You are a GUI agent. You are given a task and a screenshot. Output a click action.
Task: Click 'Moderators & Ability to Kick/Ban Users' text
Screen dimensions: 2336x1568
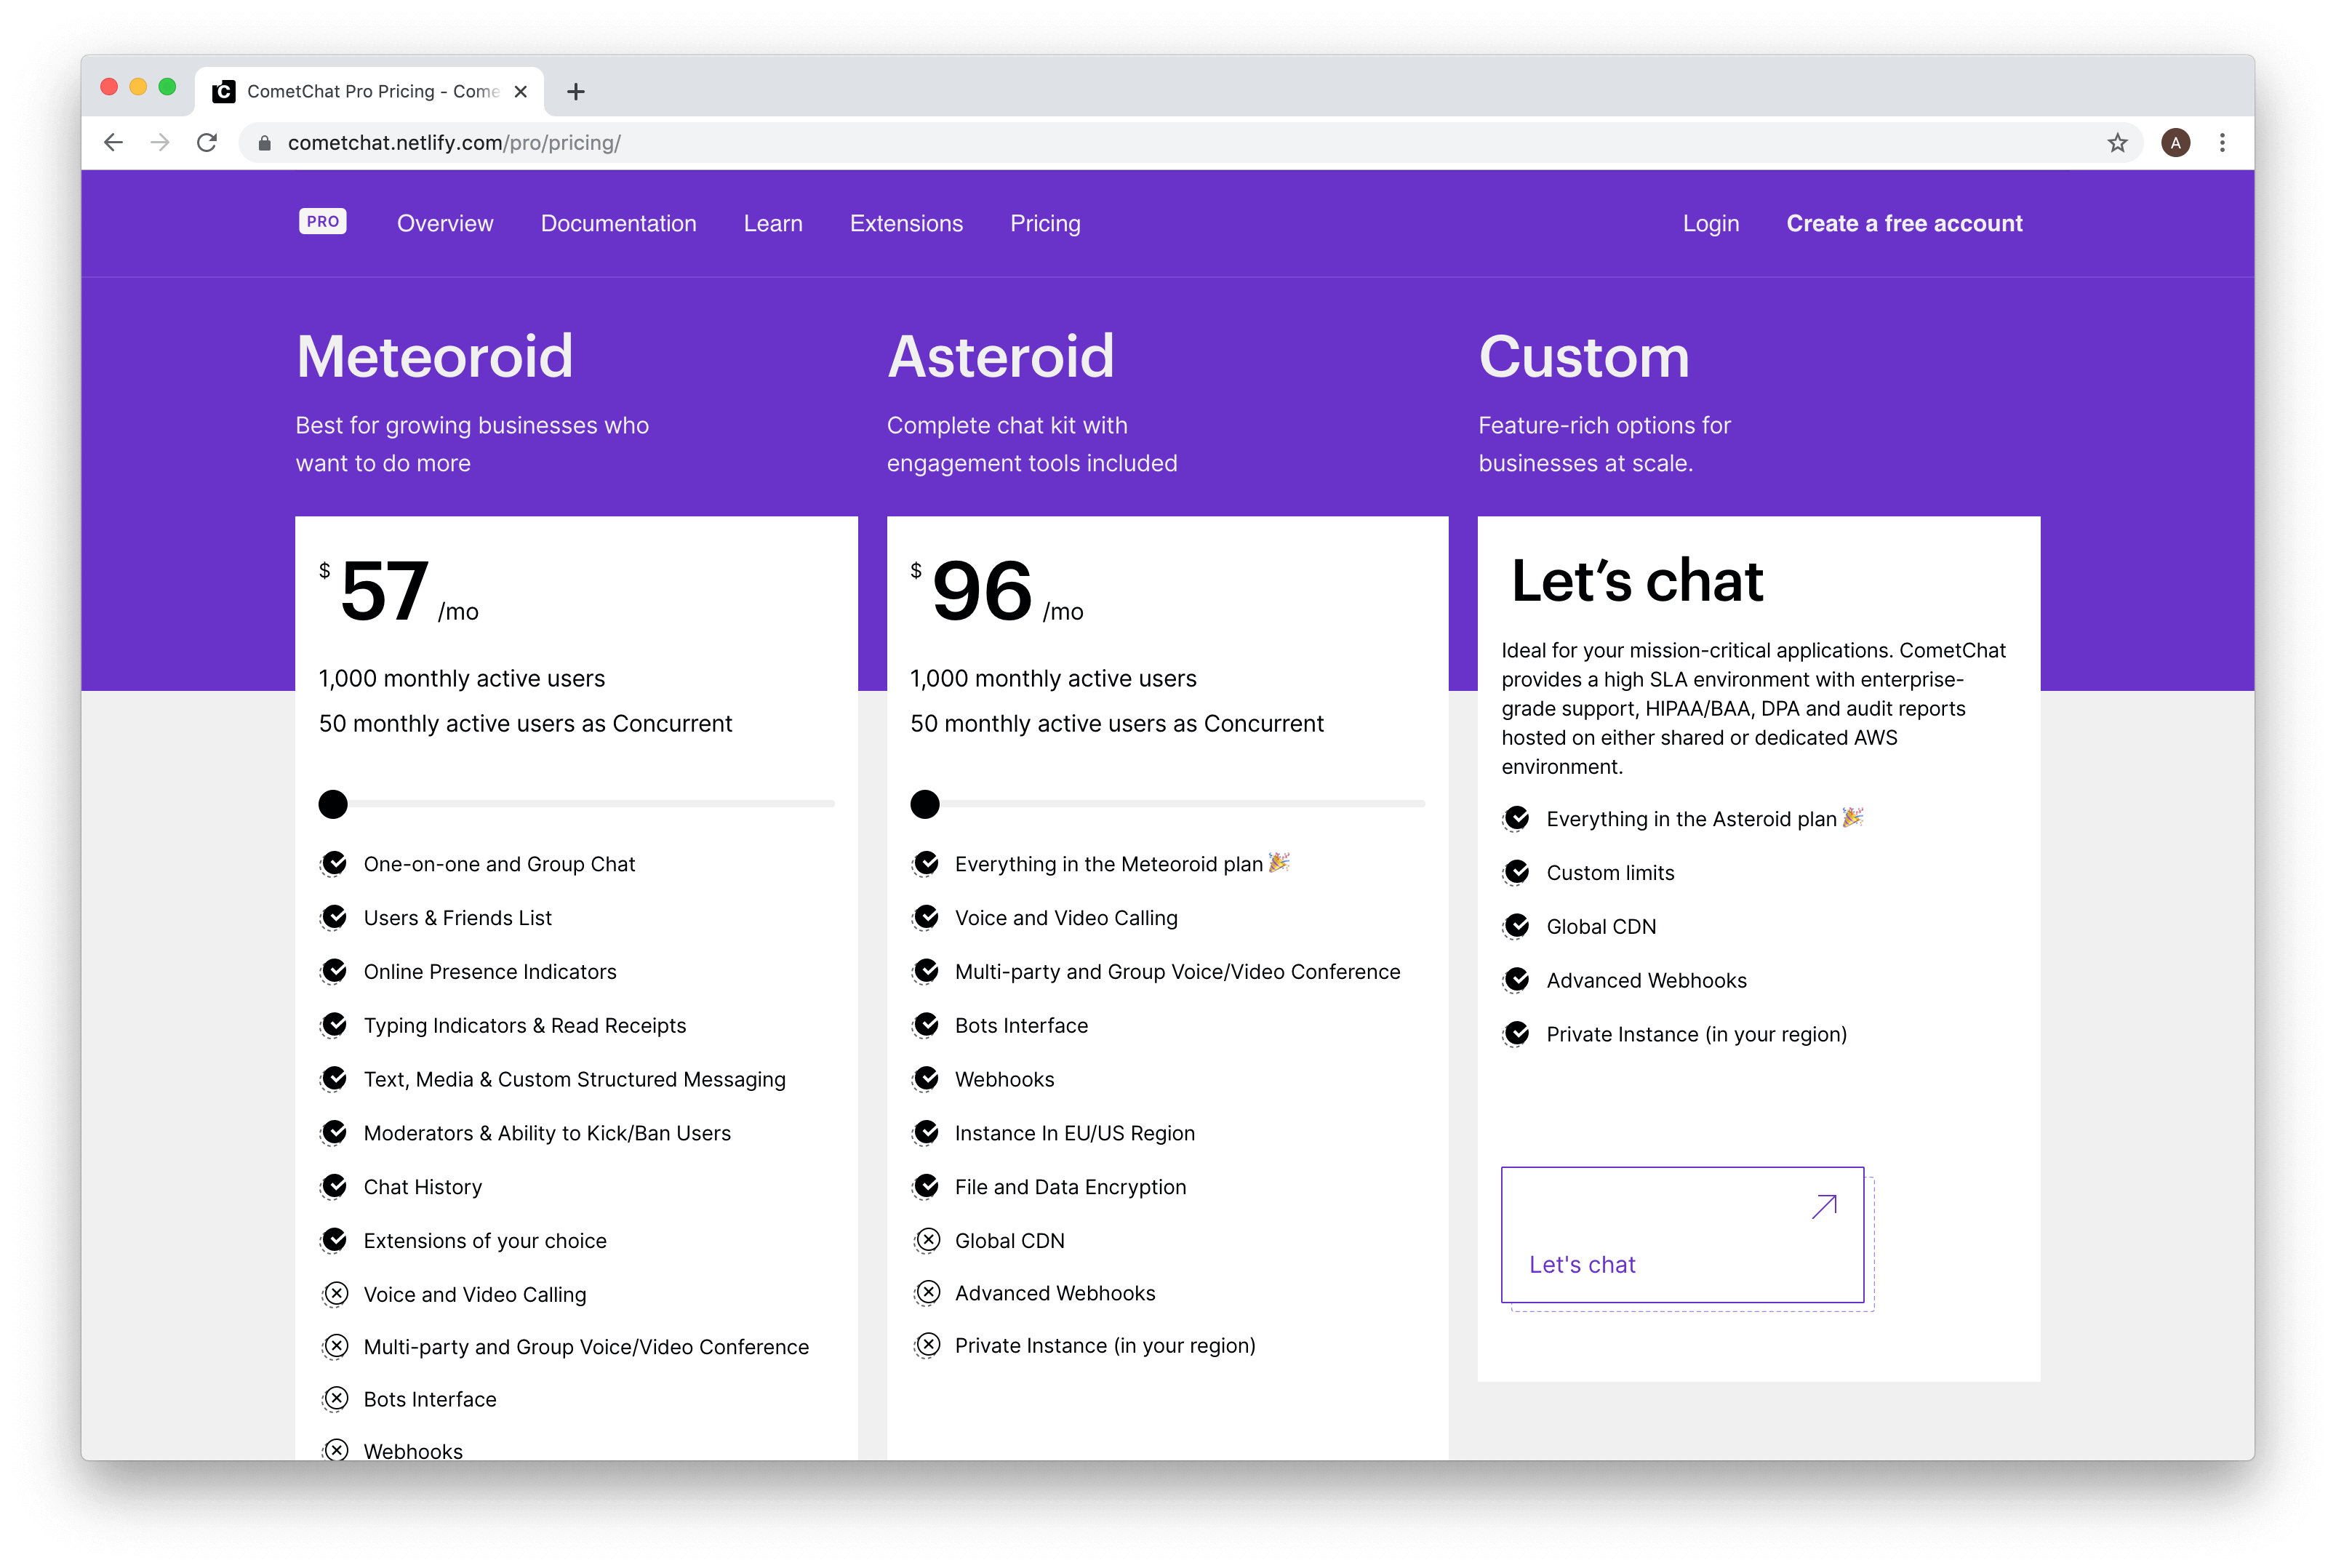tap(547, 1133)
